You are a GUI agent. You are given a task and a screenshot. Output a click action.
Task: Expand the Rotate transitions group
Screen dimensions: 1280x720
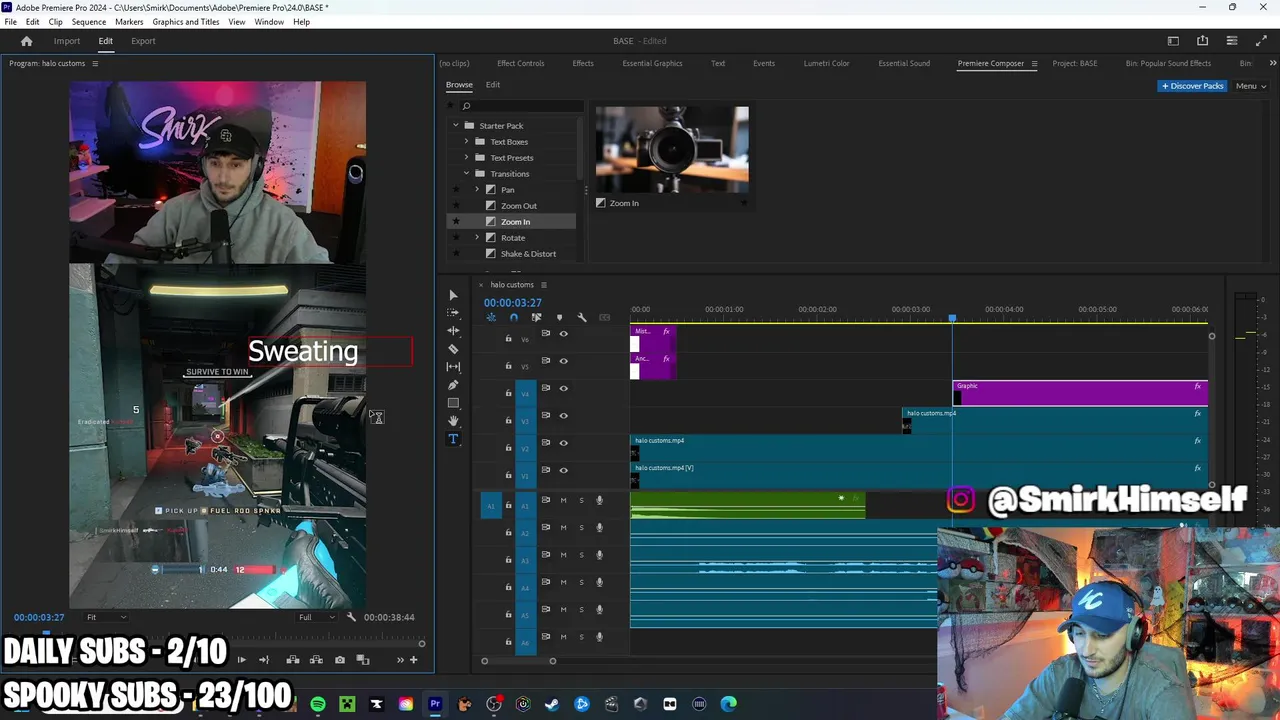click(477, 238)
